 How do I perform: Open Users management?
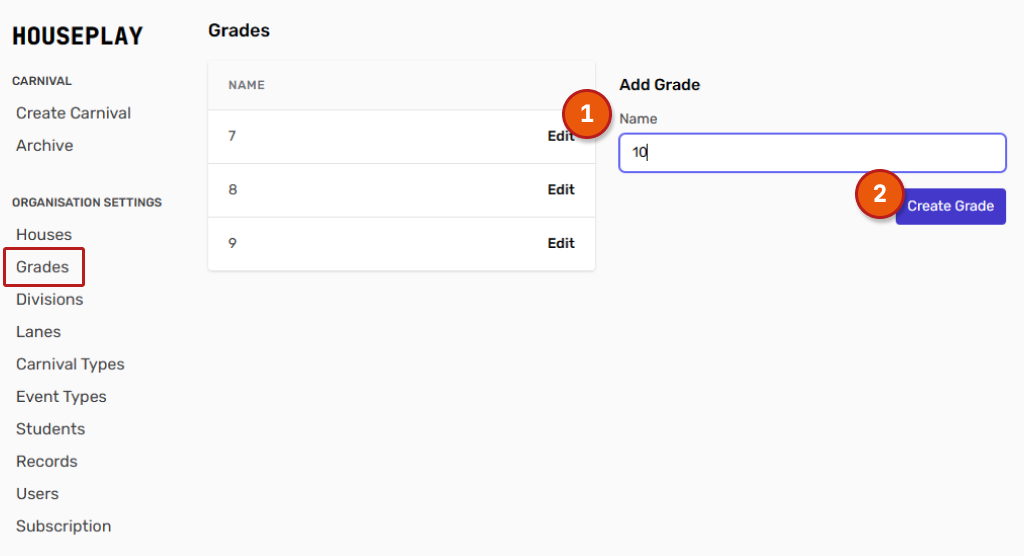(x=37, y=493)
